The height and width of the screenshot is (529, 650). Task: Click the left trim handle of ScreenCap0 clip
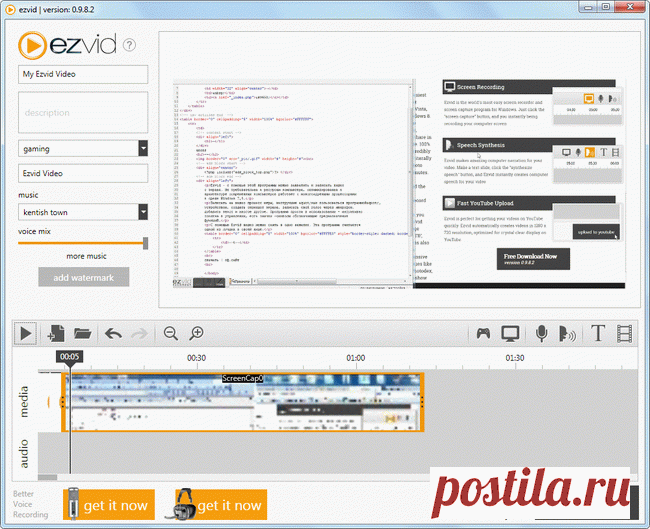(x=63, y=402)
